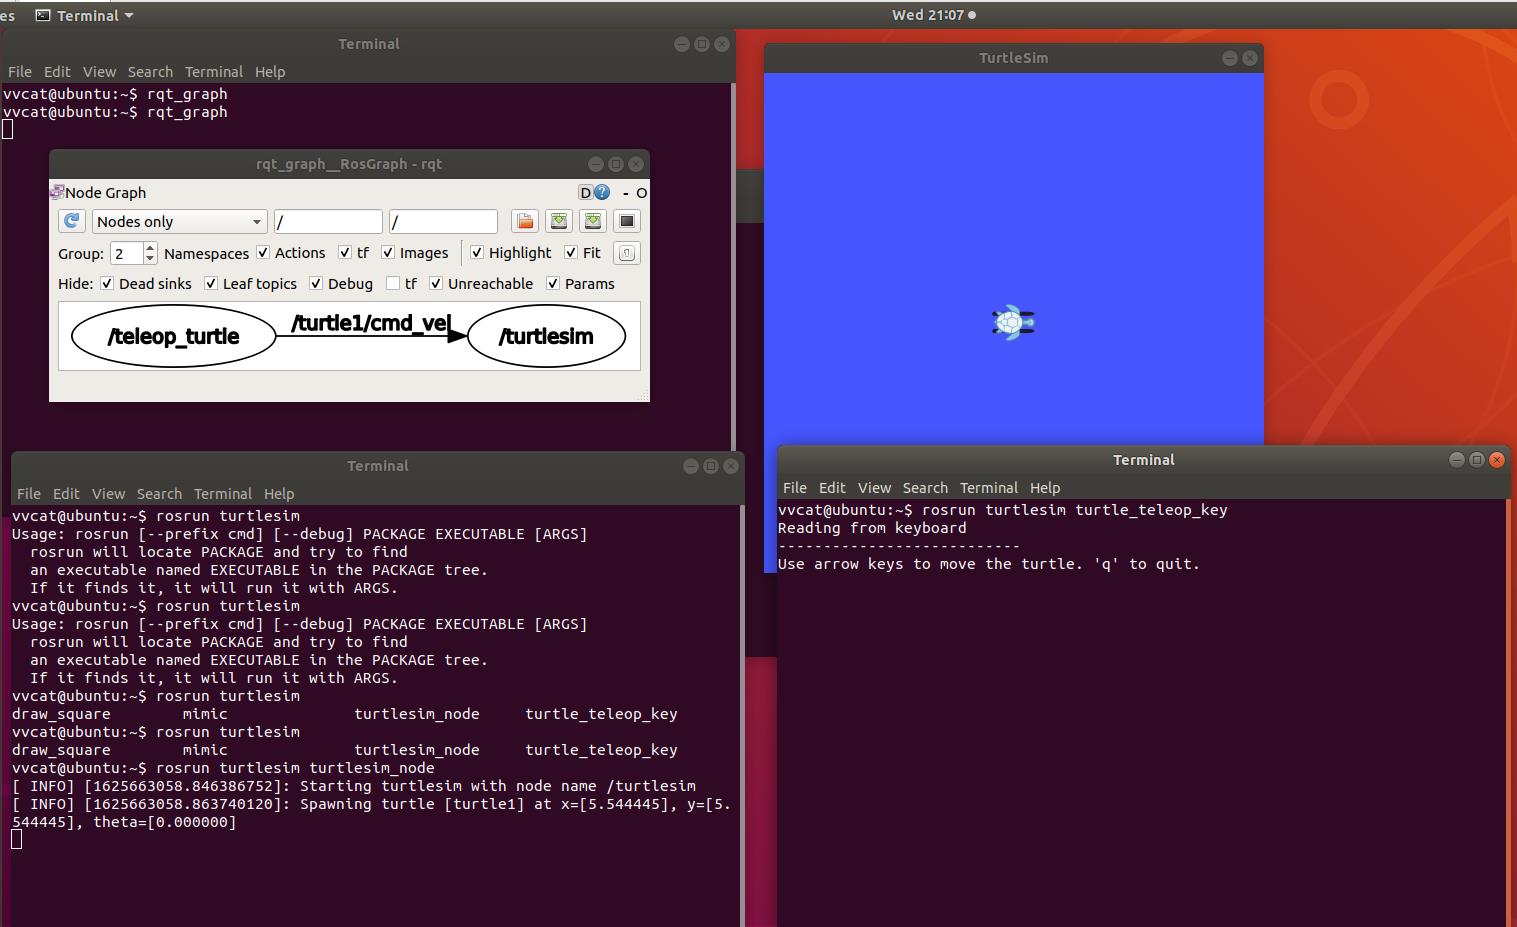Viewport: 1517px width, 927px height.
Task: Uncheck Hide Params
Action: click(x=553, y=284)
